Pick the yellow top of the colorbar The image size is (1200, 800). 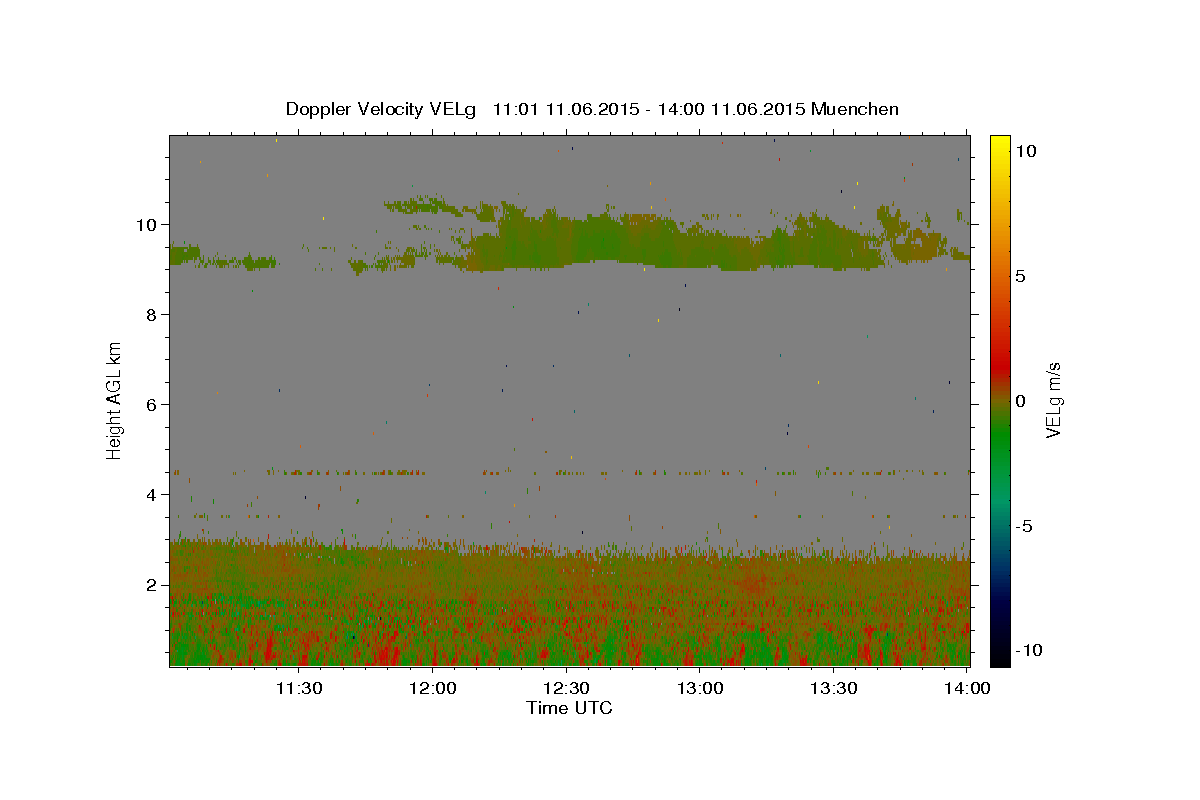pyautogui.click(x=999, y=145)
